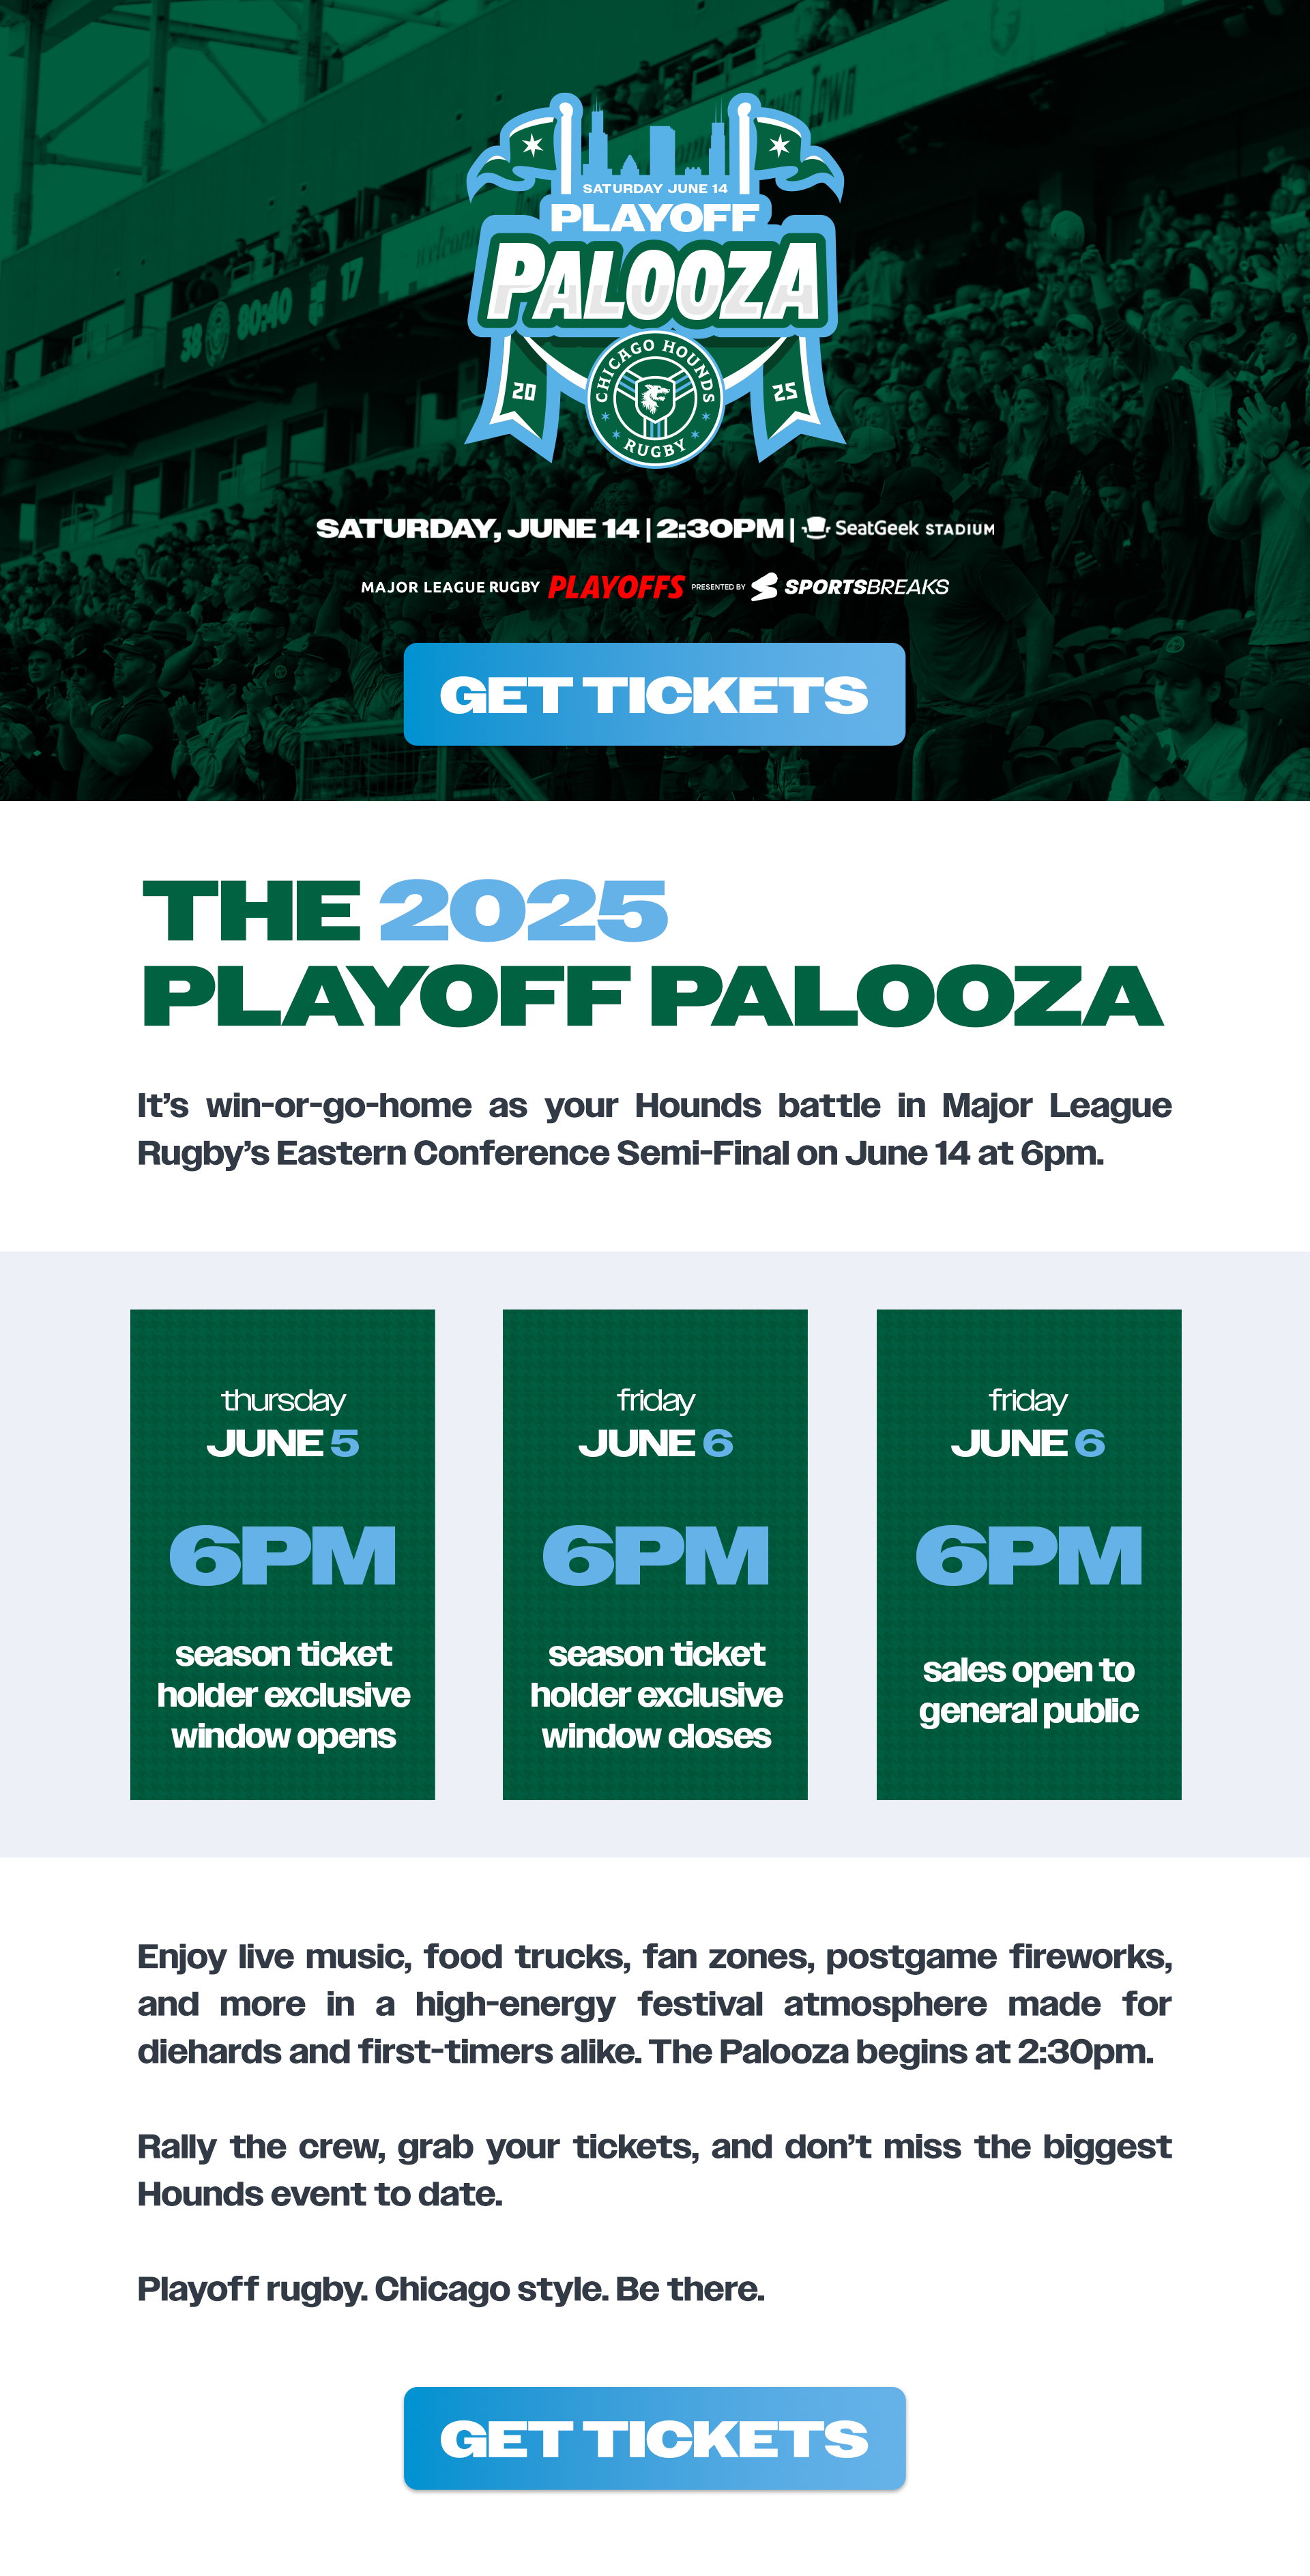1310x2576 pixels.
Task: Click the bottom GET TICKETS button
Action: coord(654,2437)
